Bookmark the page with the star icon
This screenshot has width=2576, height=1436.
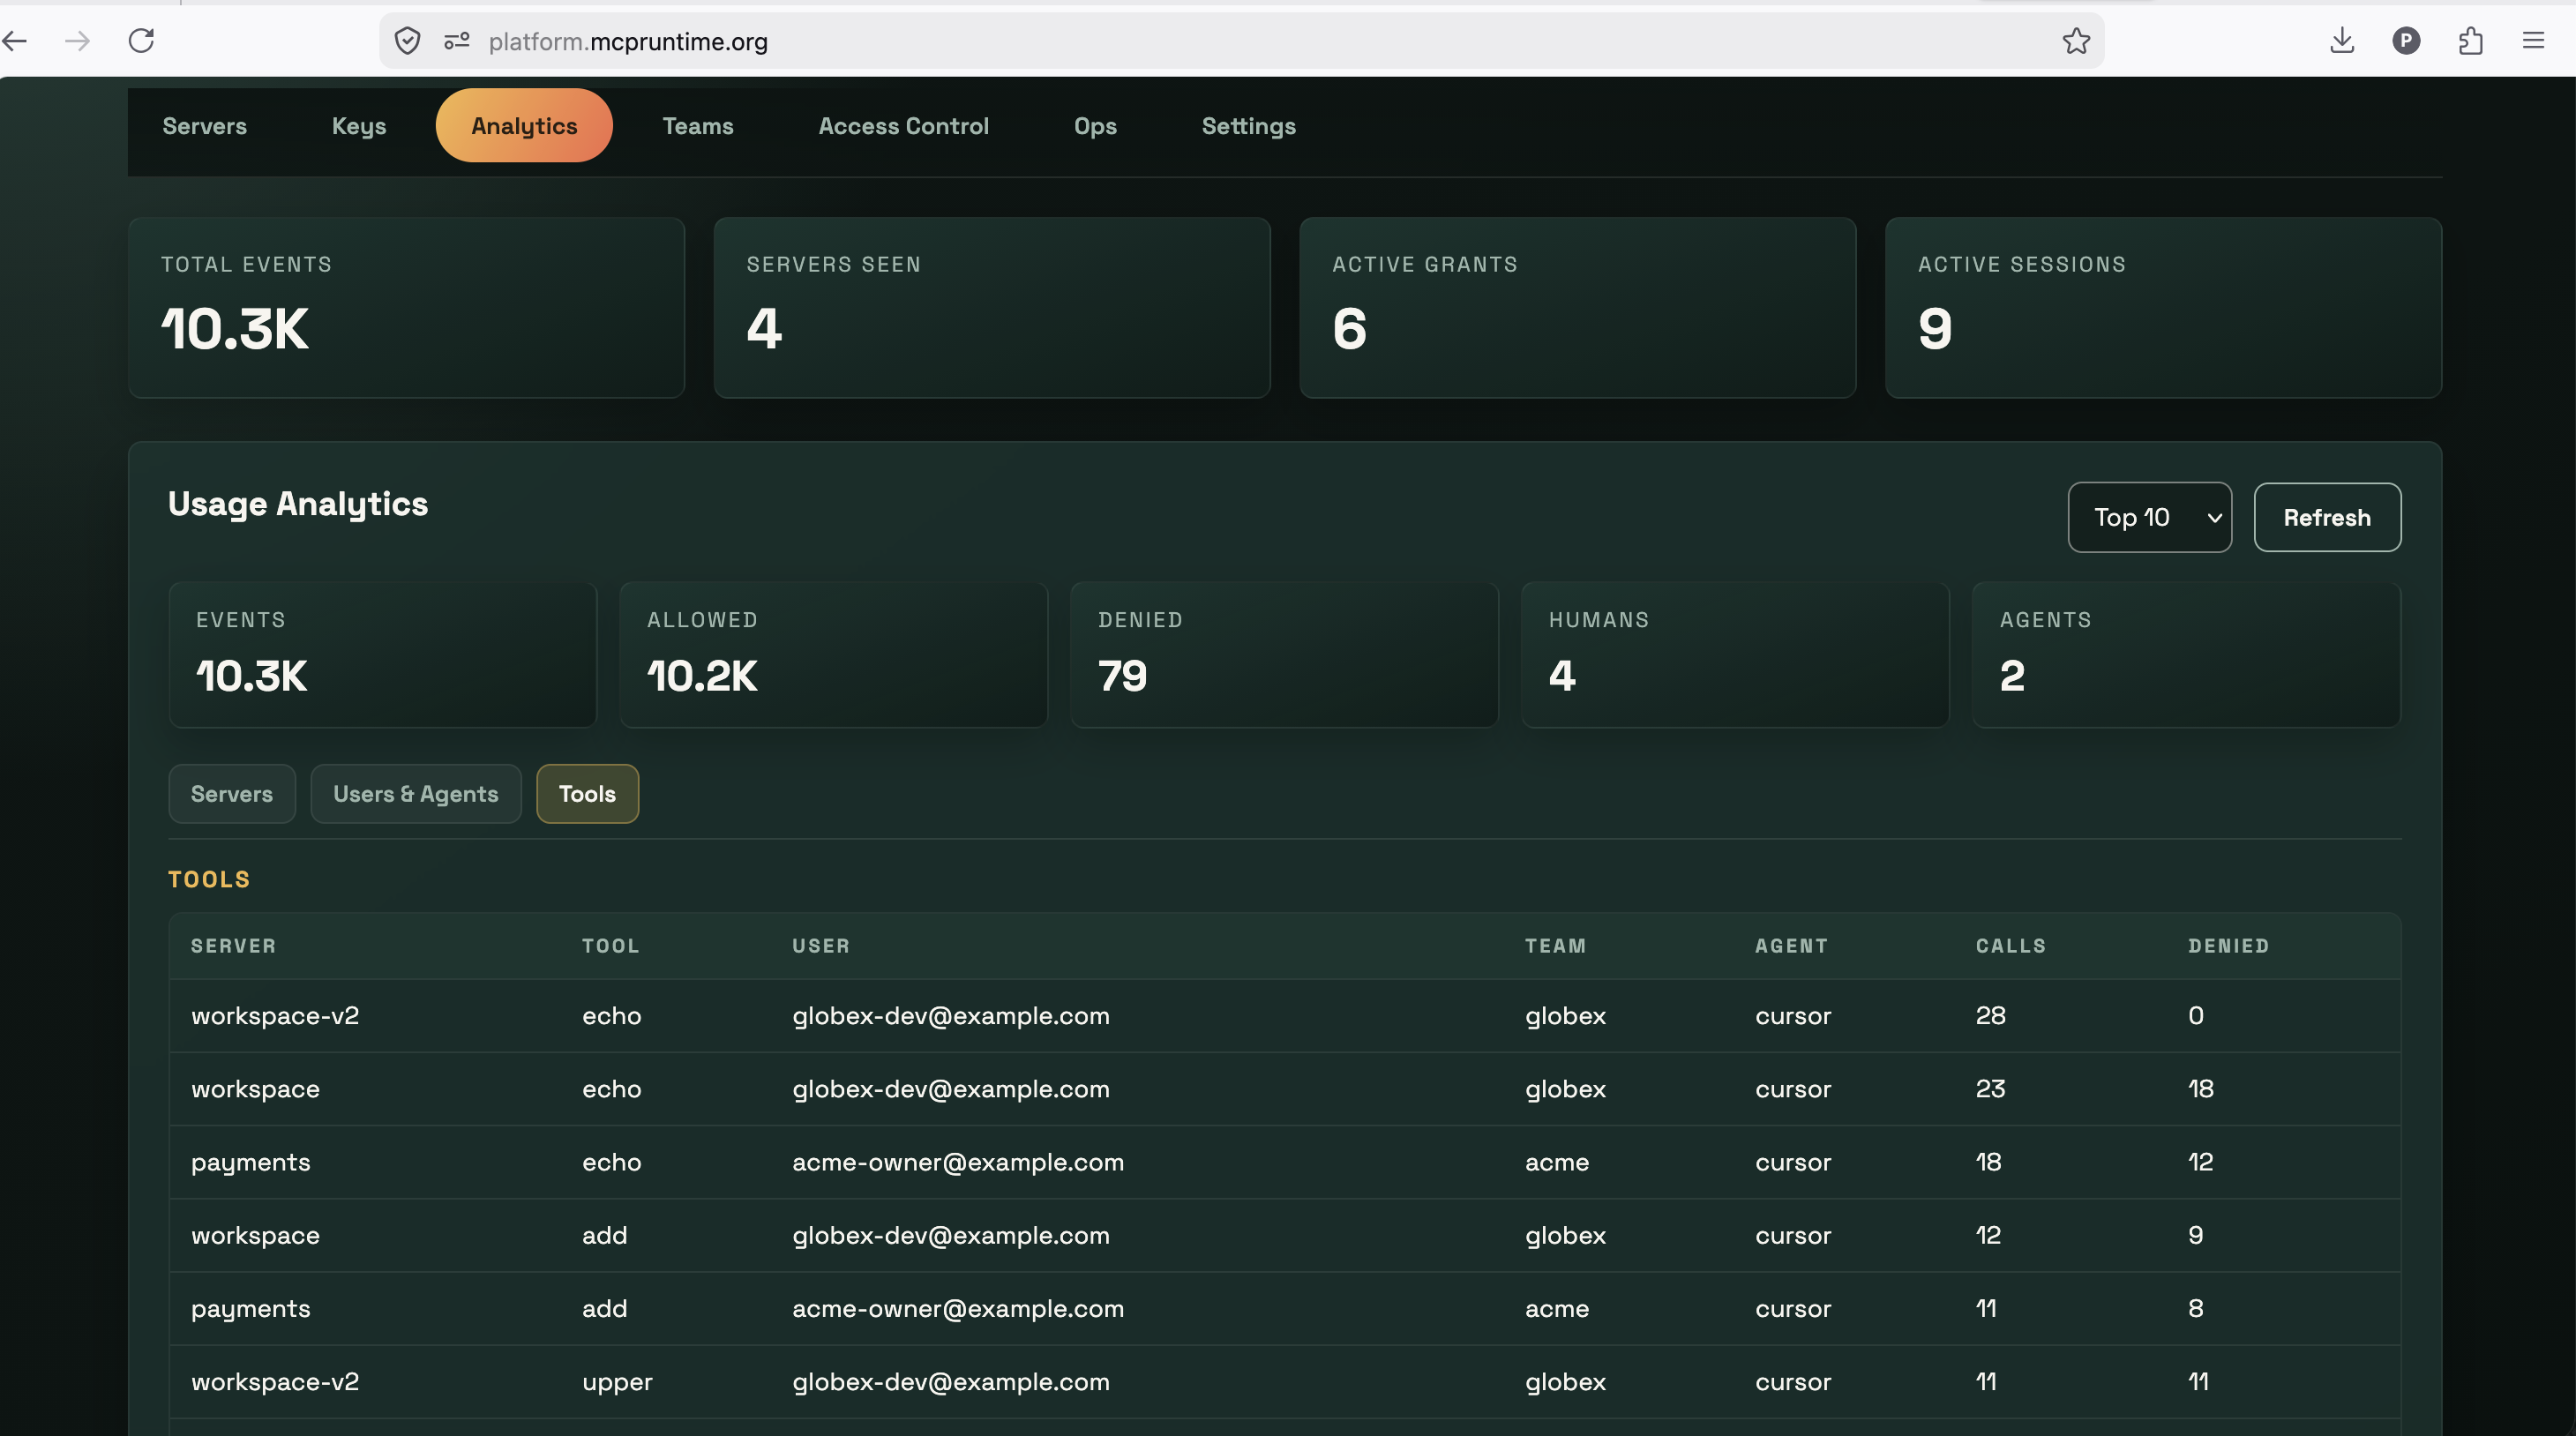2076,41
